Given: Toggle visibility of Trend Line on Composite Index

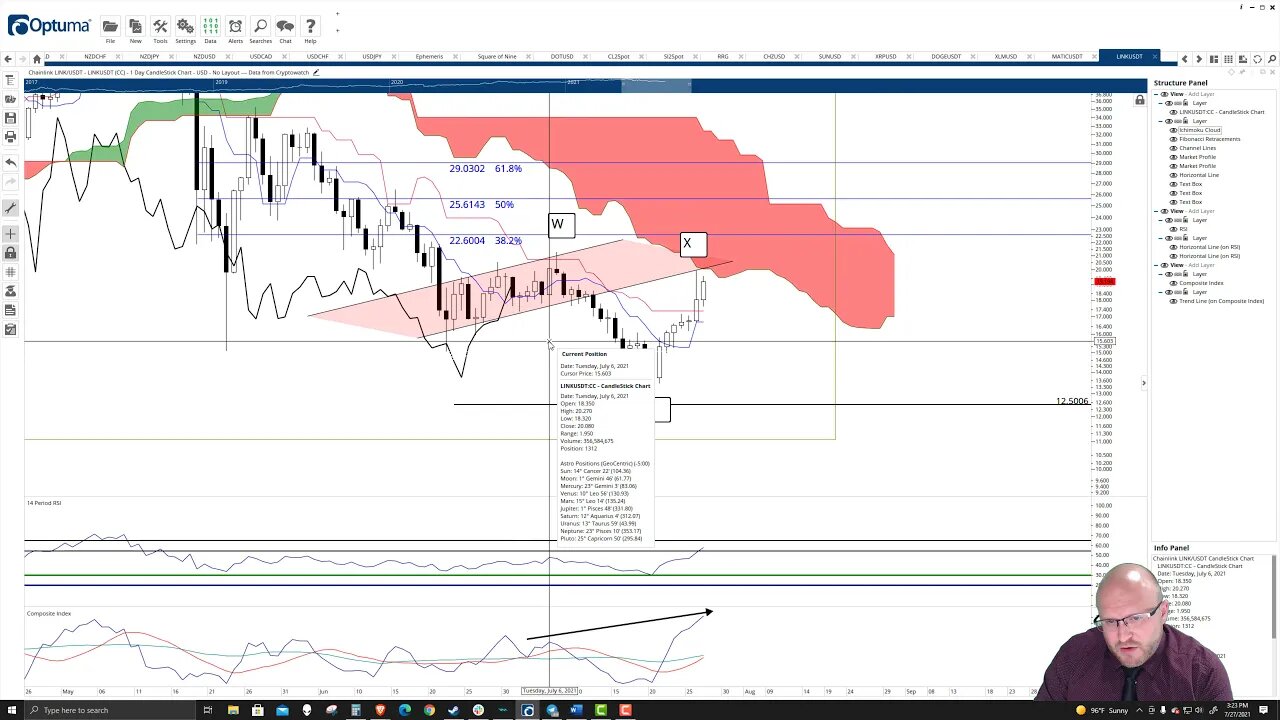Looking at the screenshot, I should [x=1174, y=301].
